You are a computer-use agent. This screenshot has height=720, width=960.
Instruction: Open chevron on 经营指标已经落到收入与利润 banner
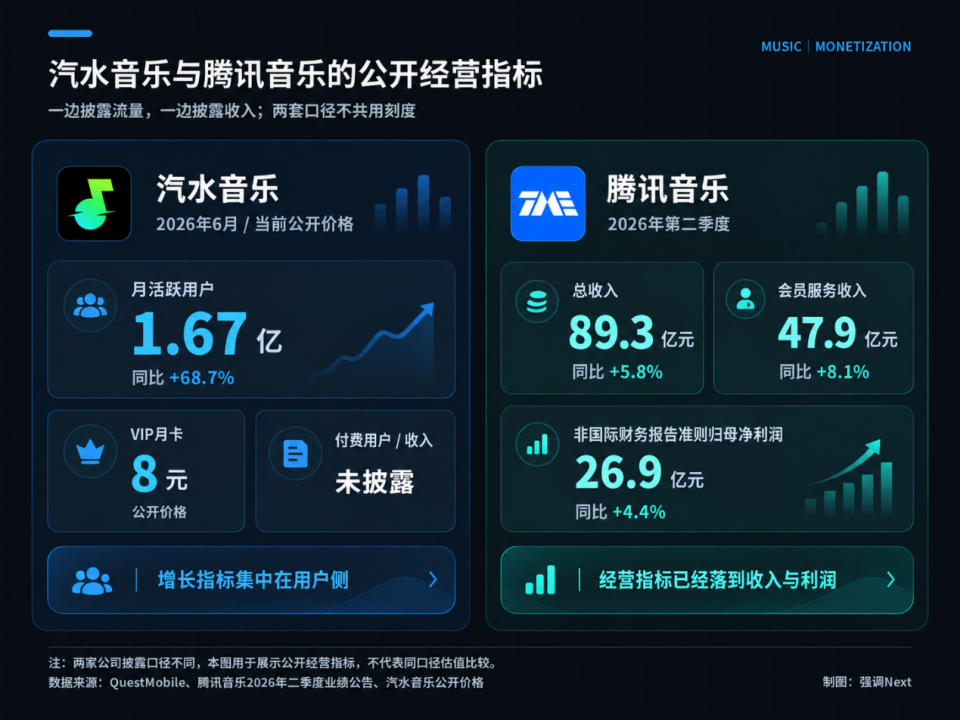pyautogui.click(x=890, y=579)
